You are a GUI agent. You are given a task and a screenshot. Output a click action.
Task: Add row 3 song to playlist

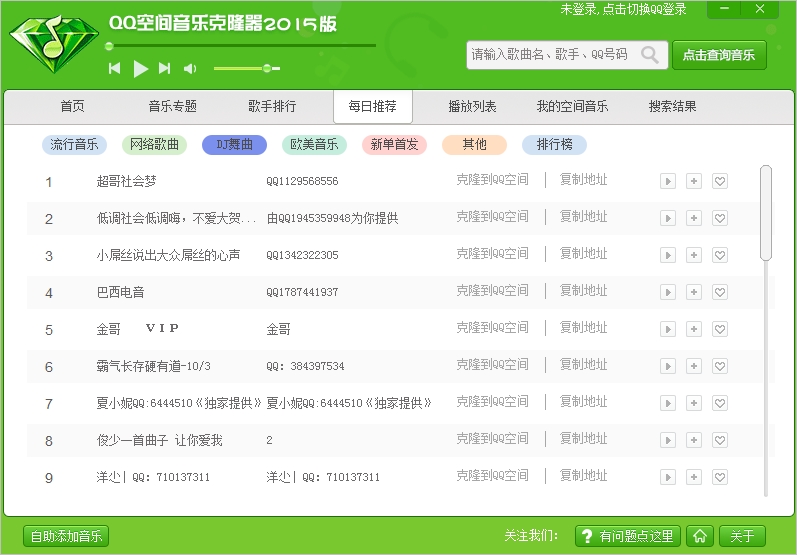694,255
